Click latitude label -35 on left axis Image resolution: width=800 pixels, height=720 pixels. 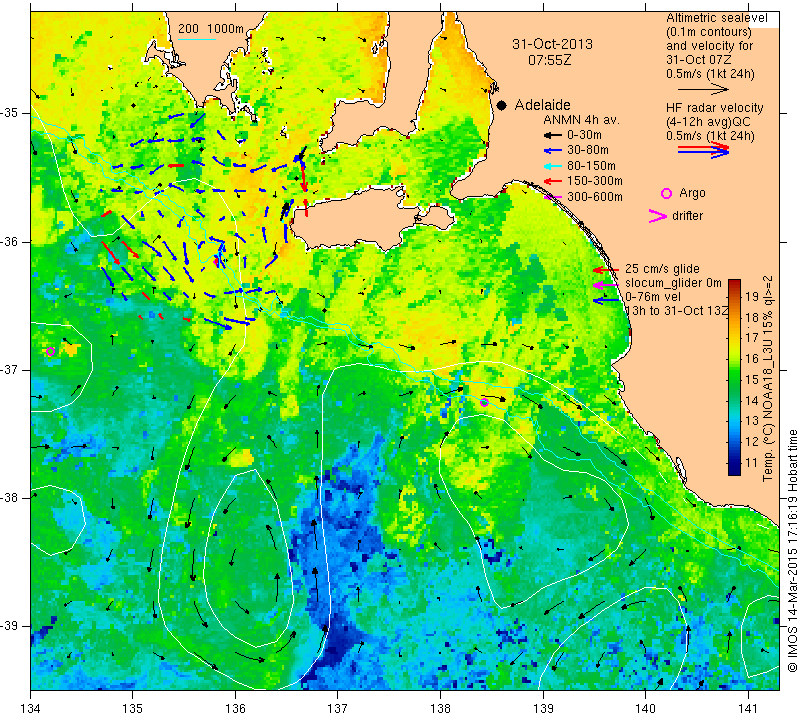[9, 113]
